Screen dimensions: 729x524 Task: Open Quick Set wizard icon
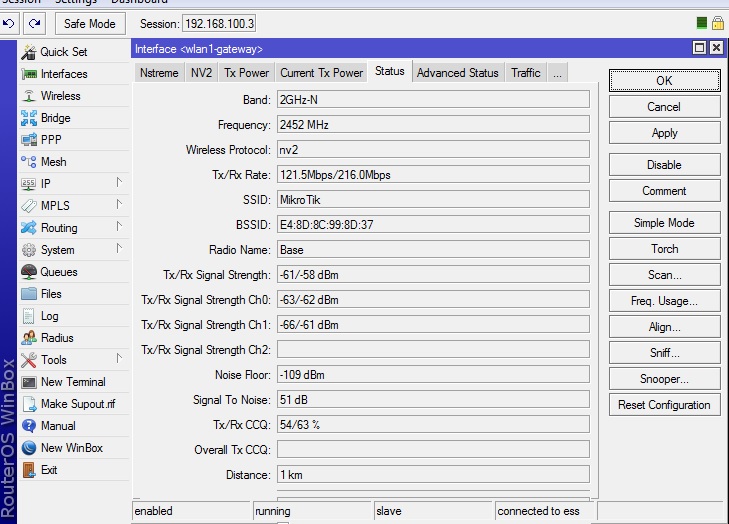tap(28, 52)
